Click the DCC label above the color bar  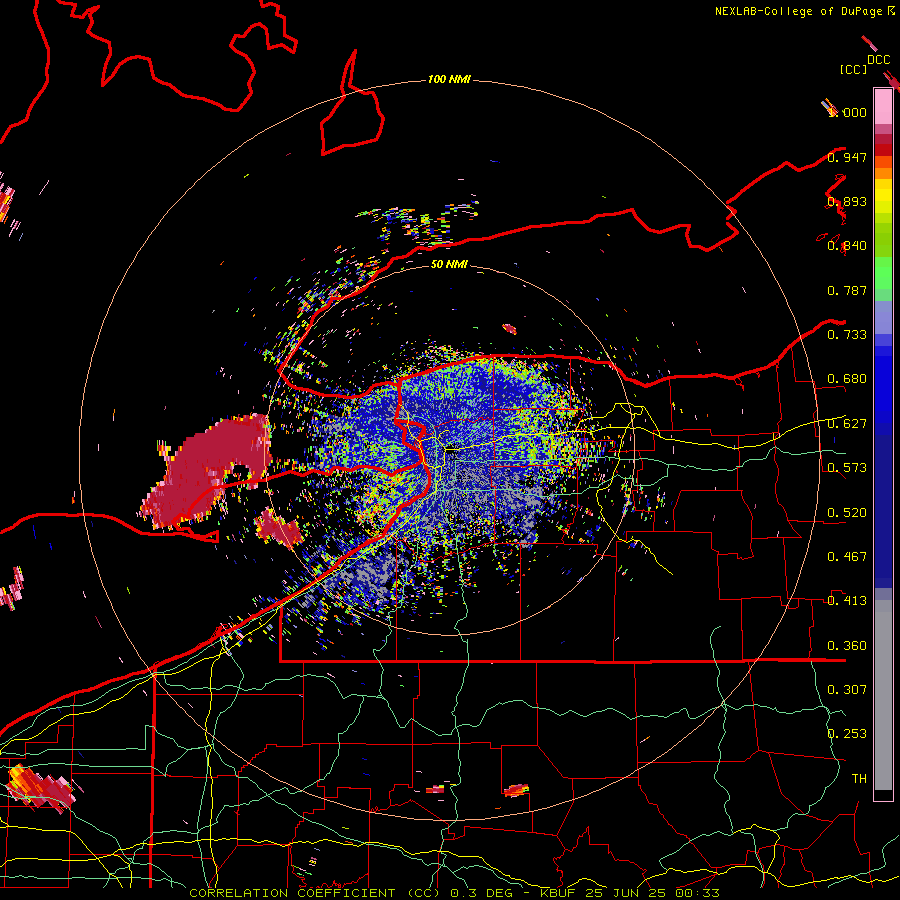point(878,59)
